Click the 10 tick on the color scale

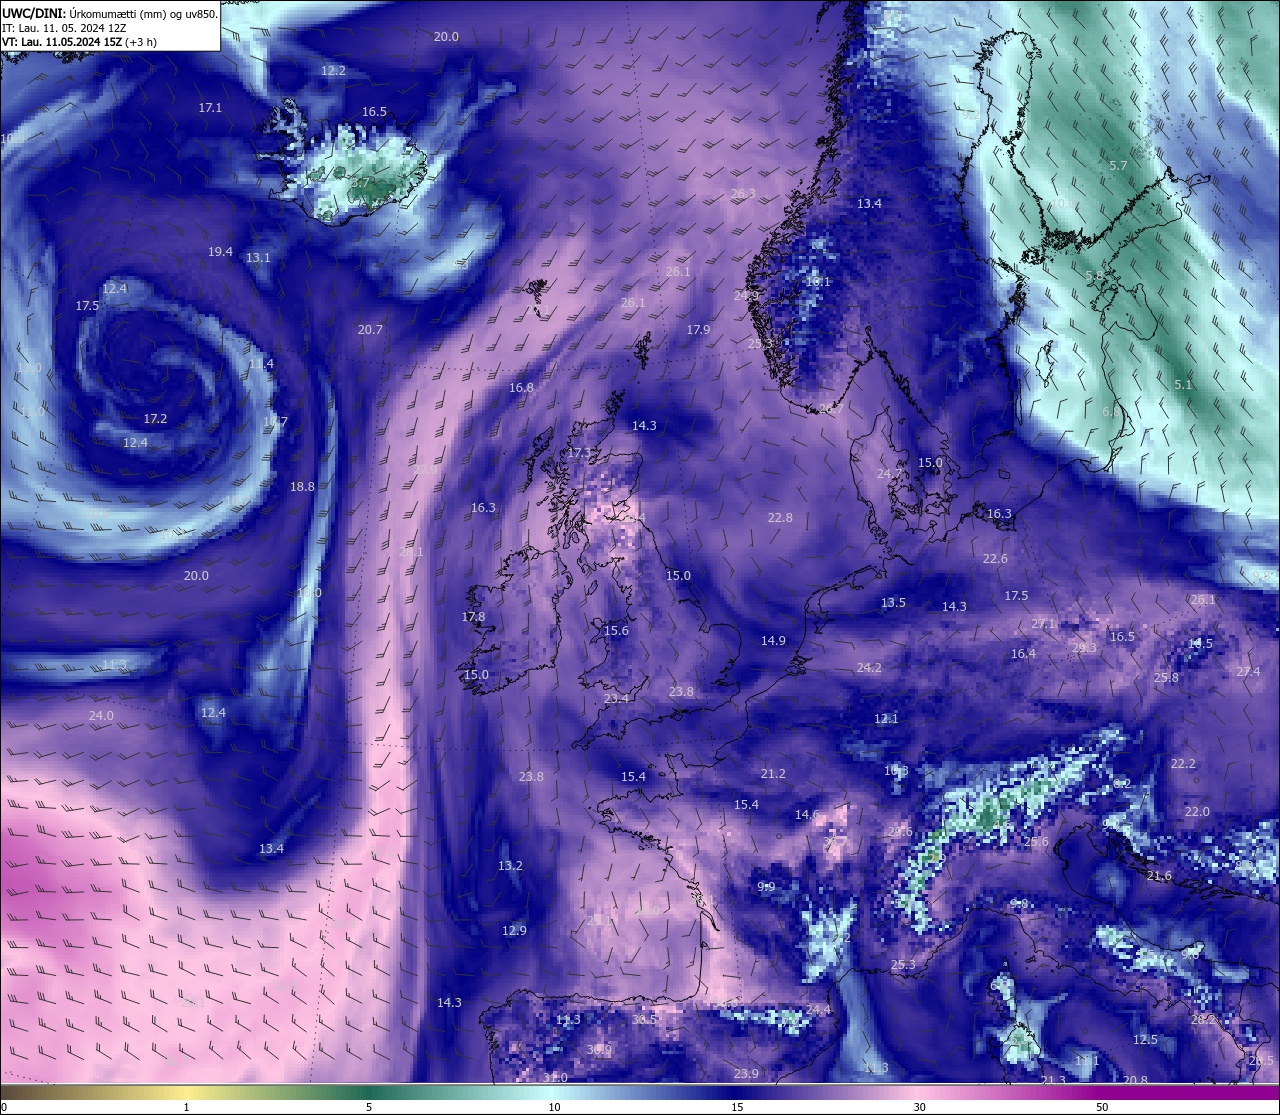(x=554, y=1107)
